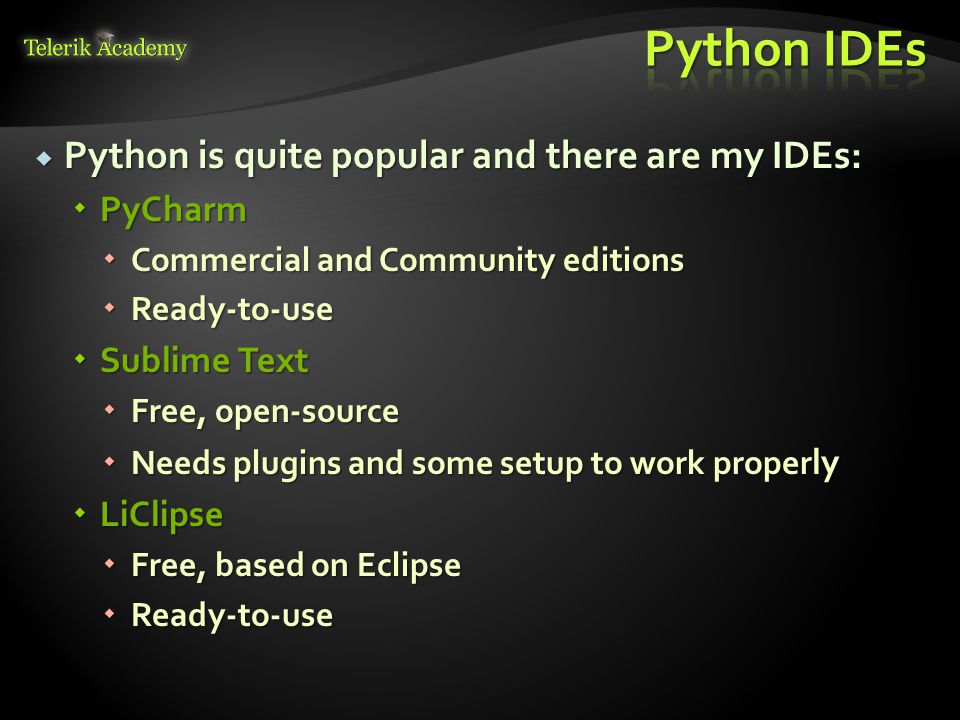Click the 'Free, based on Eclipse' bullet
The image size is (960, 720).
click(x=296, y=565)
